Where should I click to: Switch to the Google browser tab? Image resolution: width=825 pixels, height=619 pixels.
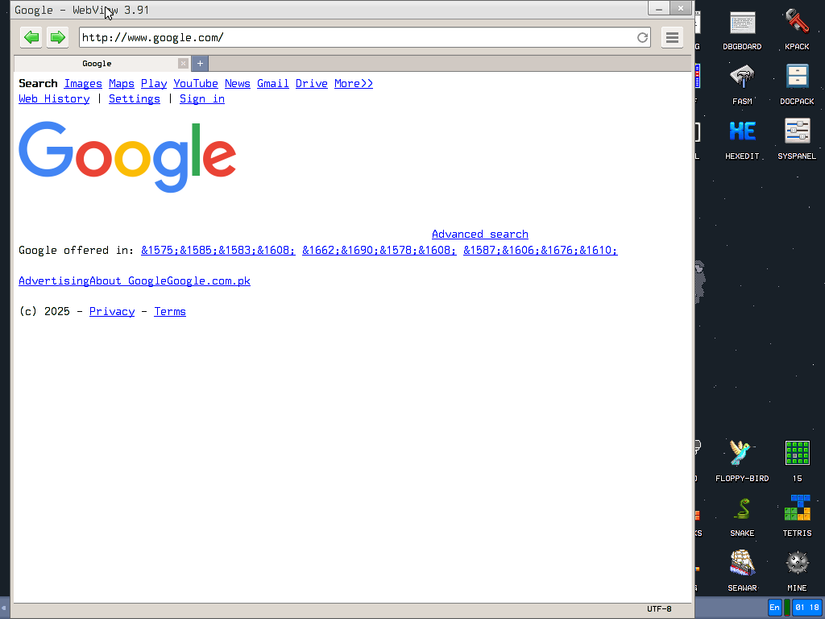pyautogui.click(x=96, y=63)
